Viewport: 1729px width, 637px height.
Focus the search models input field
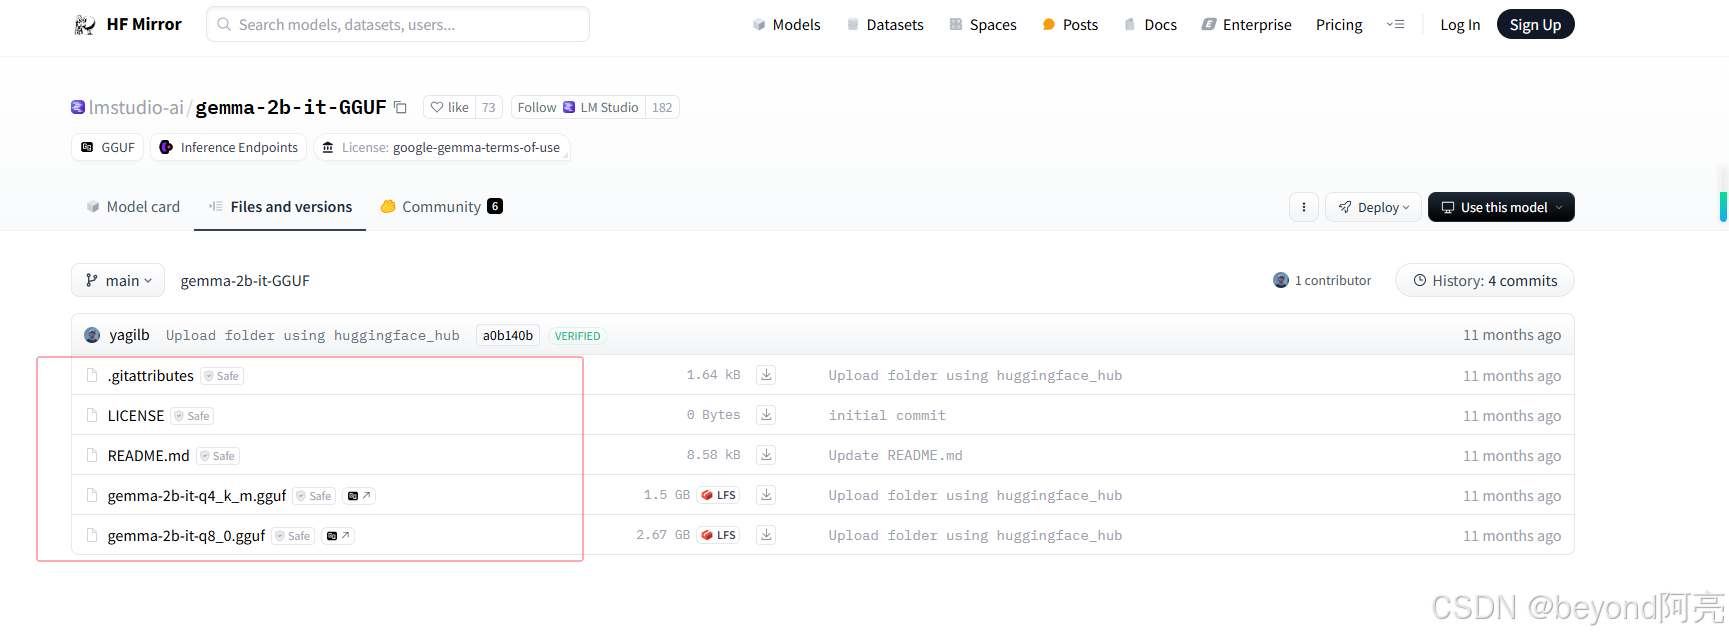click(x=398, y=25)
